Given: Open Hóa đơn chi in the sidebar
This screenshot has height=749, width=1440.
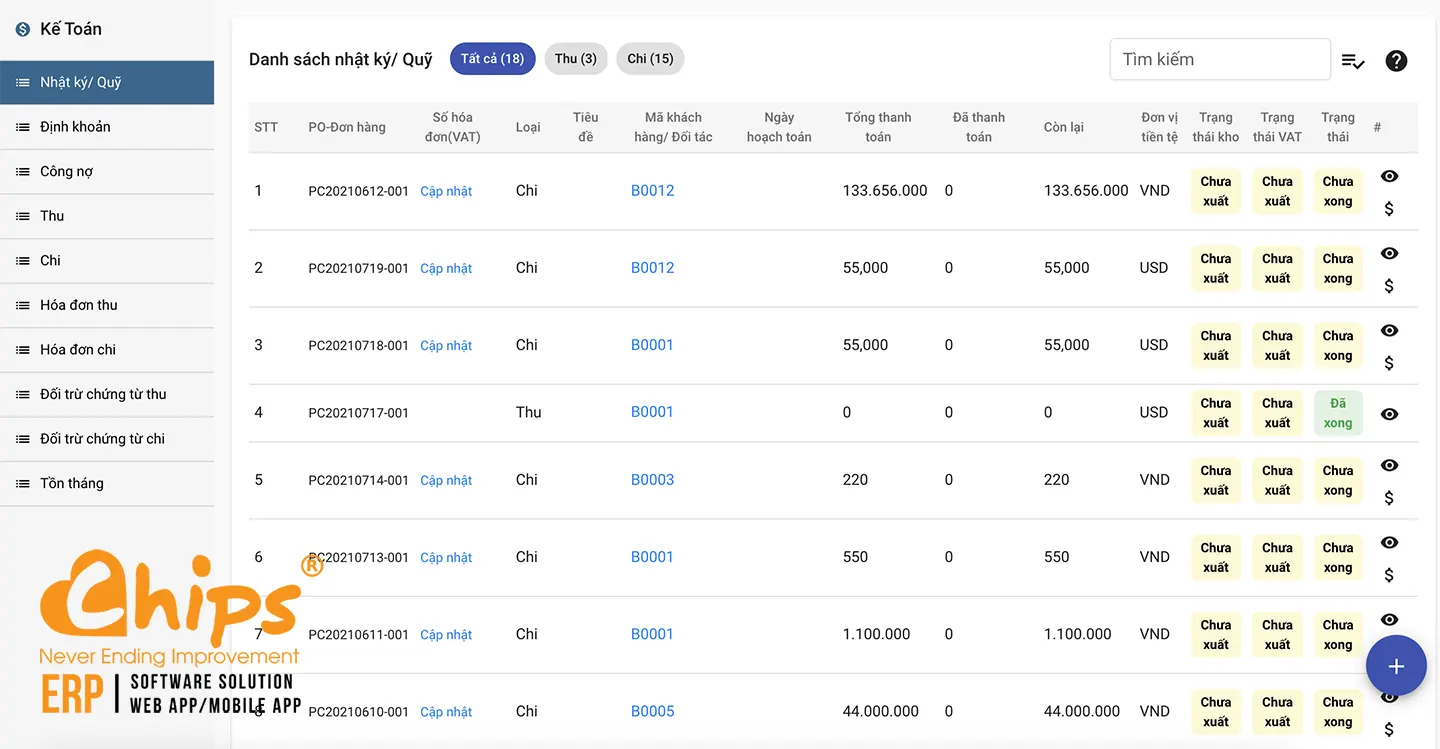Looking at the screenshot, I should pos(107,349).
